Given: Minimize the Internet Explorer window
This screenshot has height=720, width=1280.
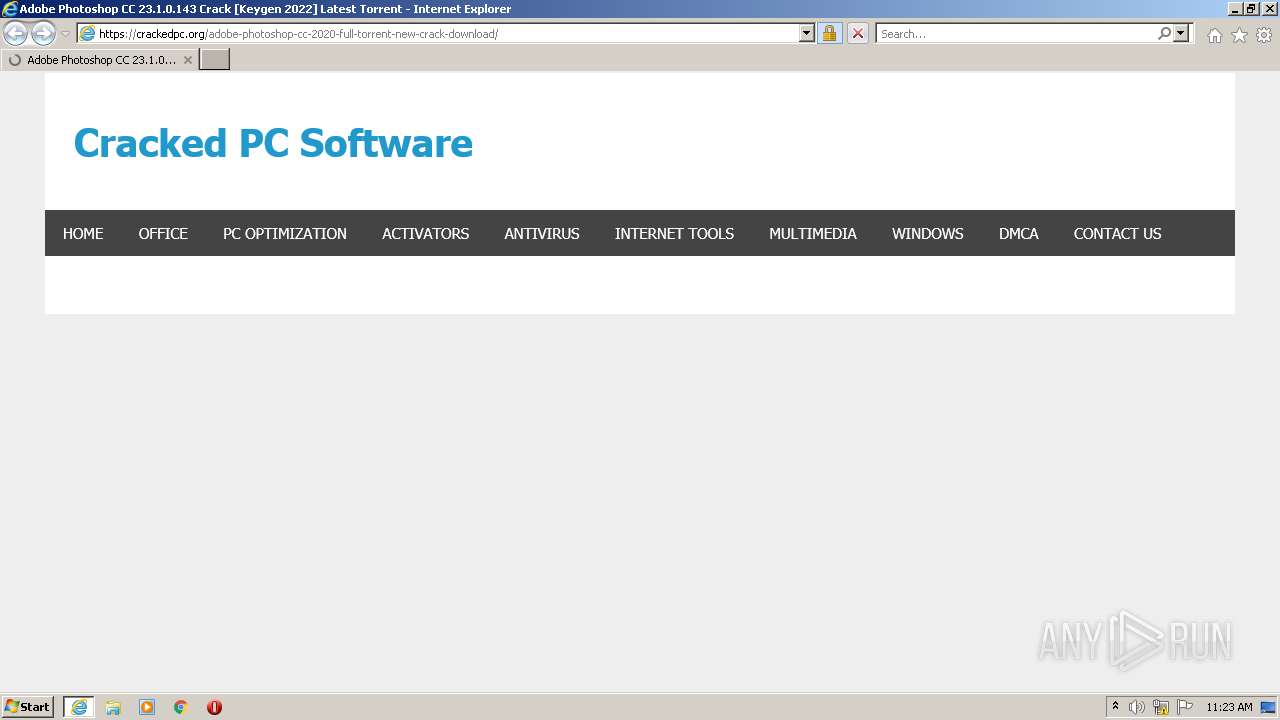Looking at the screenshot, I should [x=1234, y=9].
